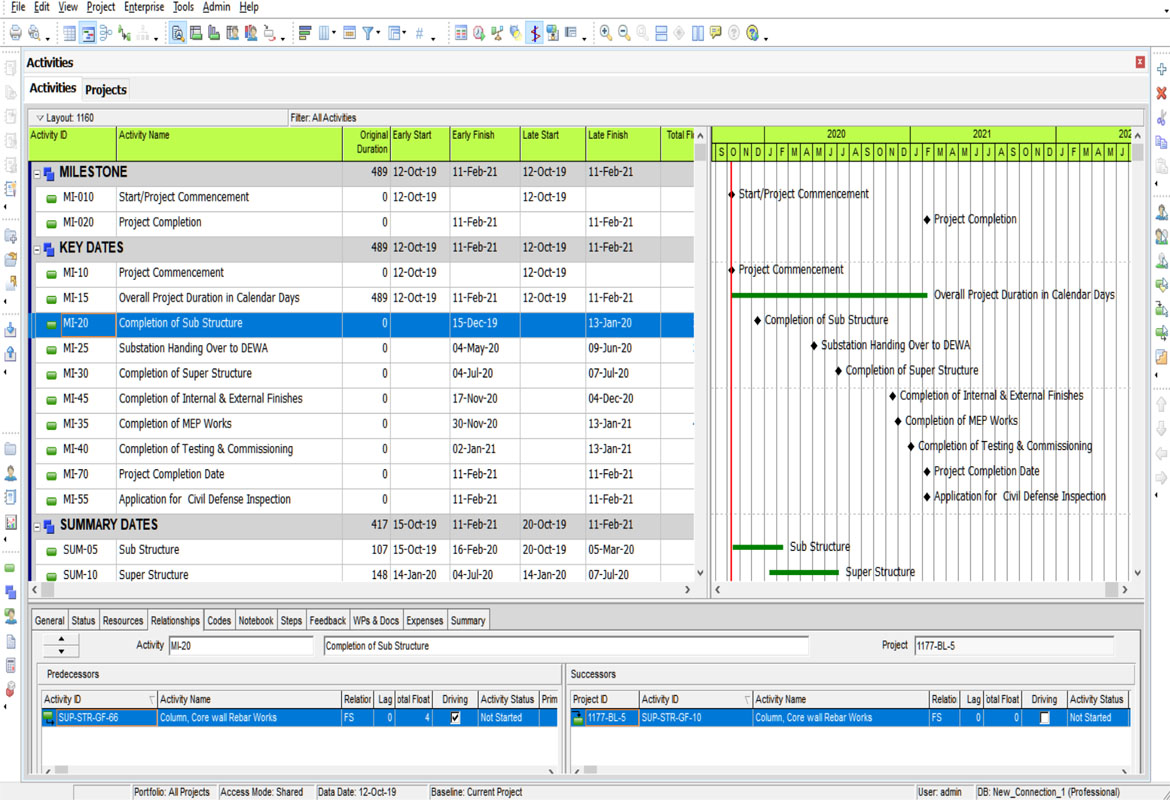Select the MI-010 Start/Project Commencement row

pos(361,198)
